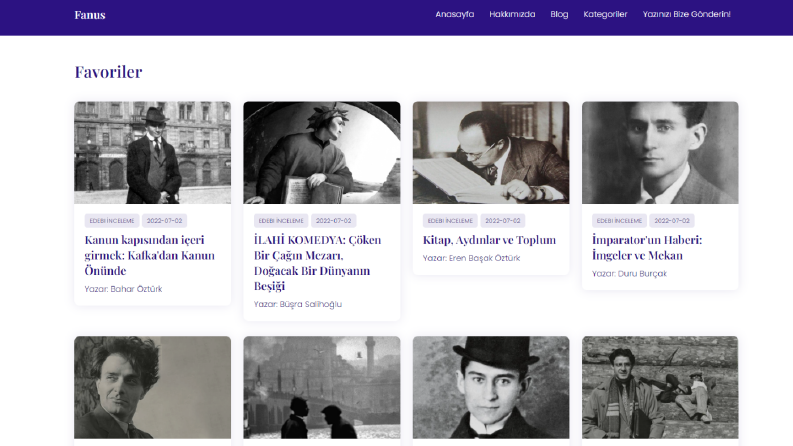Open the Kafka bowler hat portrait thumbnail
Viewport: 793px width, 446px height.
pos(491,387)
